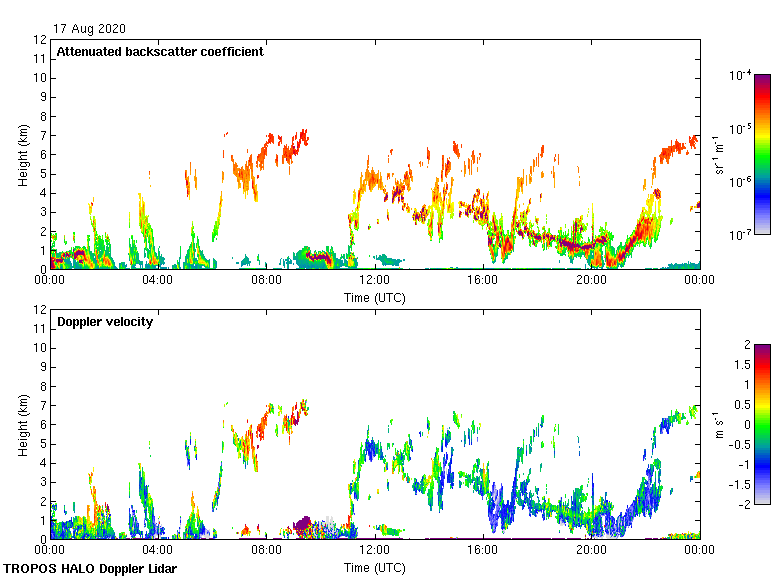Click the "17 Aug 2020" date label
This screenshot has height=580, width=780.
(x=90, y=29)
